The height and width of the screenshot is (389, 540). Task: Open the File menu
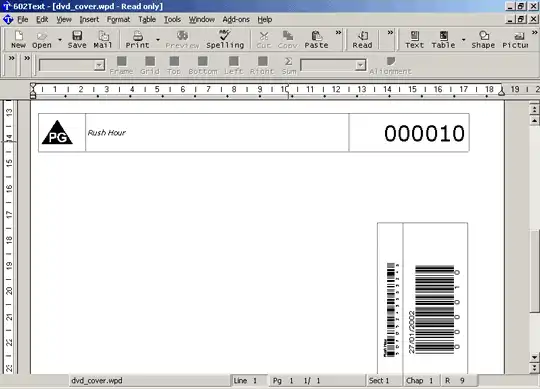(23, 20)
